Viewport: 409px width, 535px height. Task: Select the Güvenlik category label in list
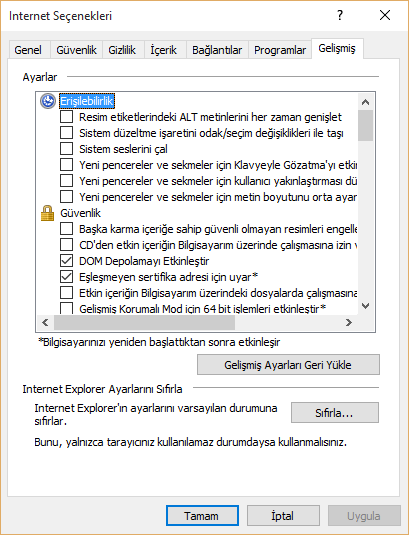coord(81,213)
